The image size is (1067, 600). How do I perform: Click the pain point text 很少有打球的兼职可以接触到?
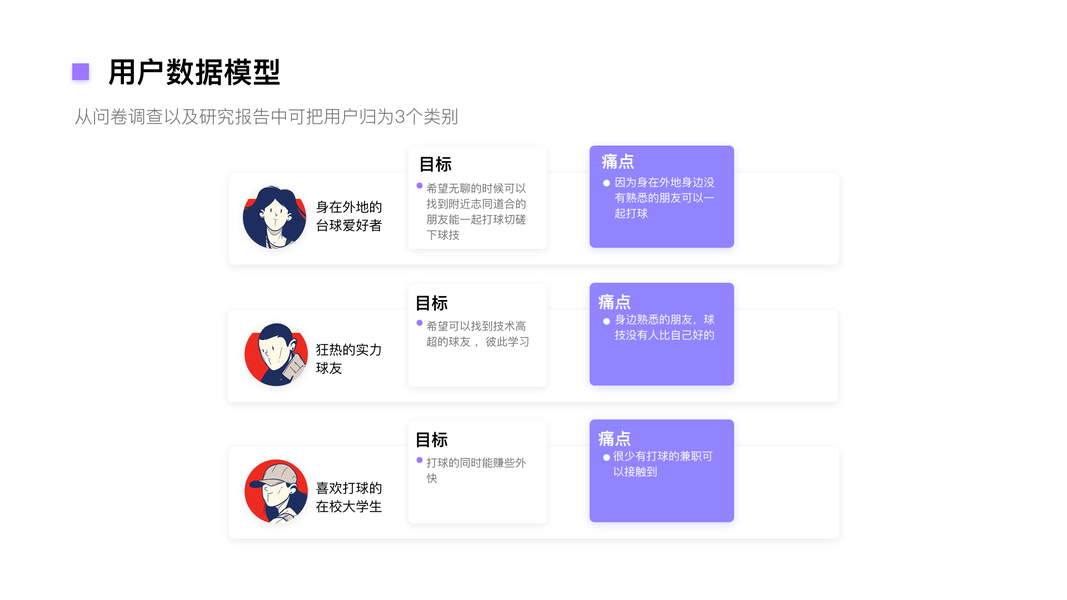click(x=662, y=464)
